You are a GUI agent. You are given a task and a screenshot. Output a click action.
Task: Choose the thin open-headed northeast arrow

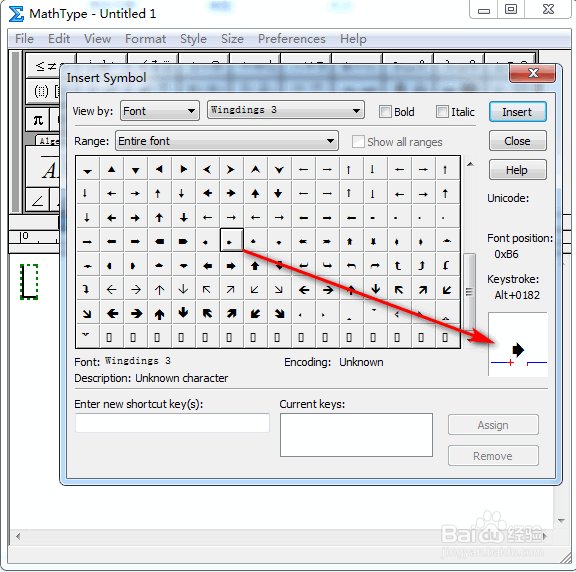[x=231, y=290]
